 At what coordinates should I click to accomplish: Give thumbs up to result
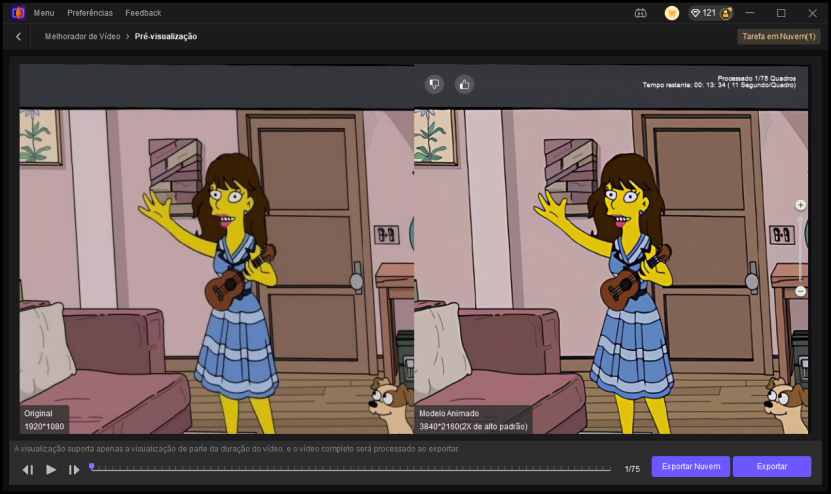(464, 84)
